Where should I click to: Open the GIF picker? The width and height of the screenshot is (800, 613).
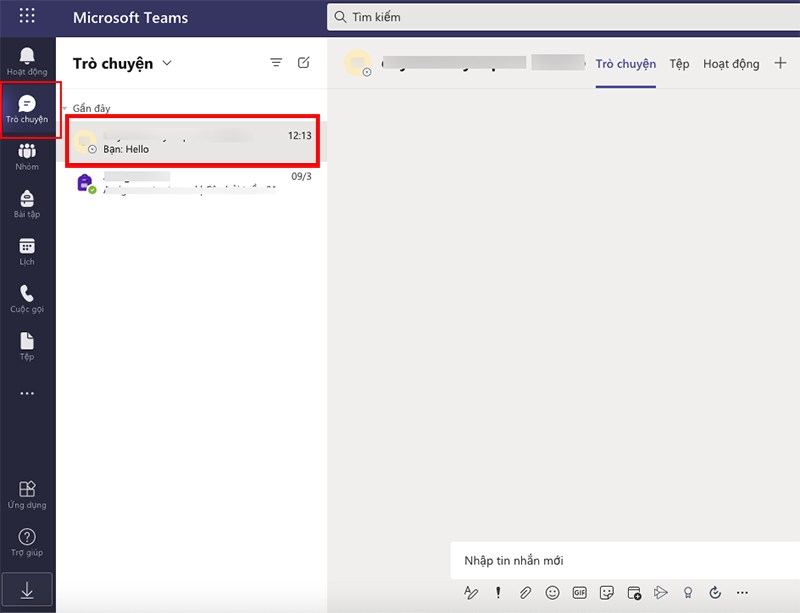pyautogui.click(x=578, y=591)
